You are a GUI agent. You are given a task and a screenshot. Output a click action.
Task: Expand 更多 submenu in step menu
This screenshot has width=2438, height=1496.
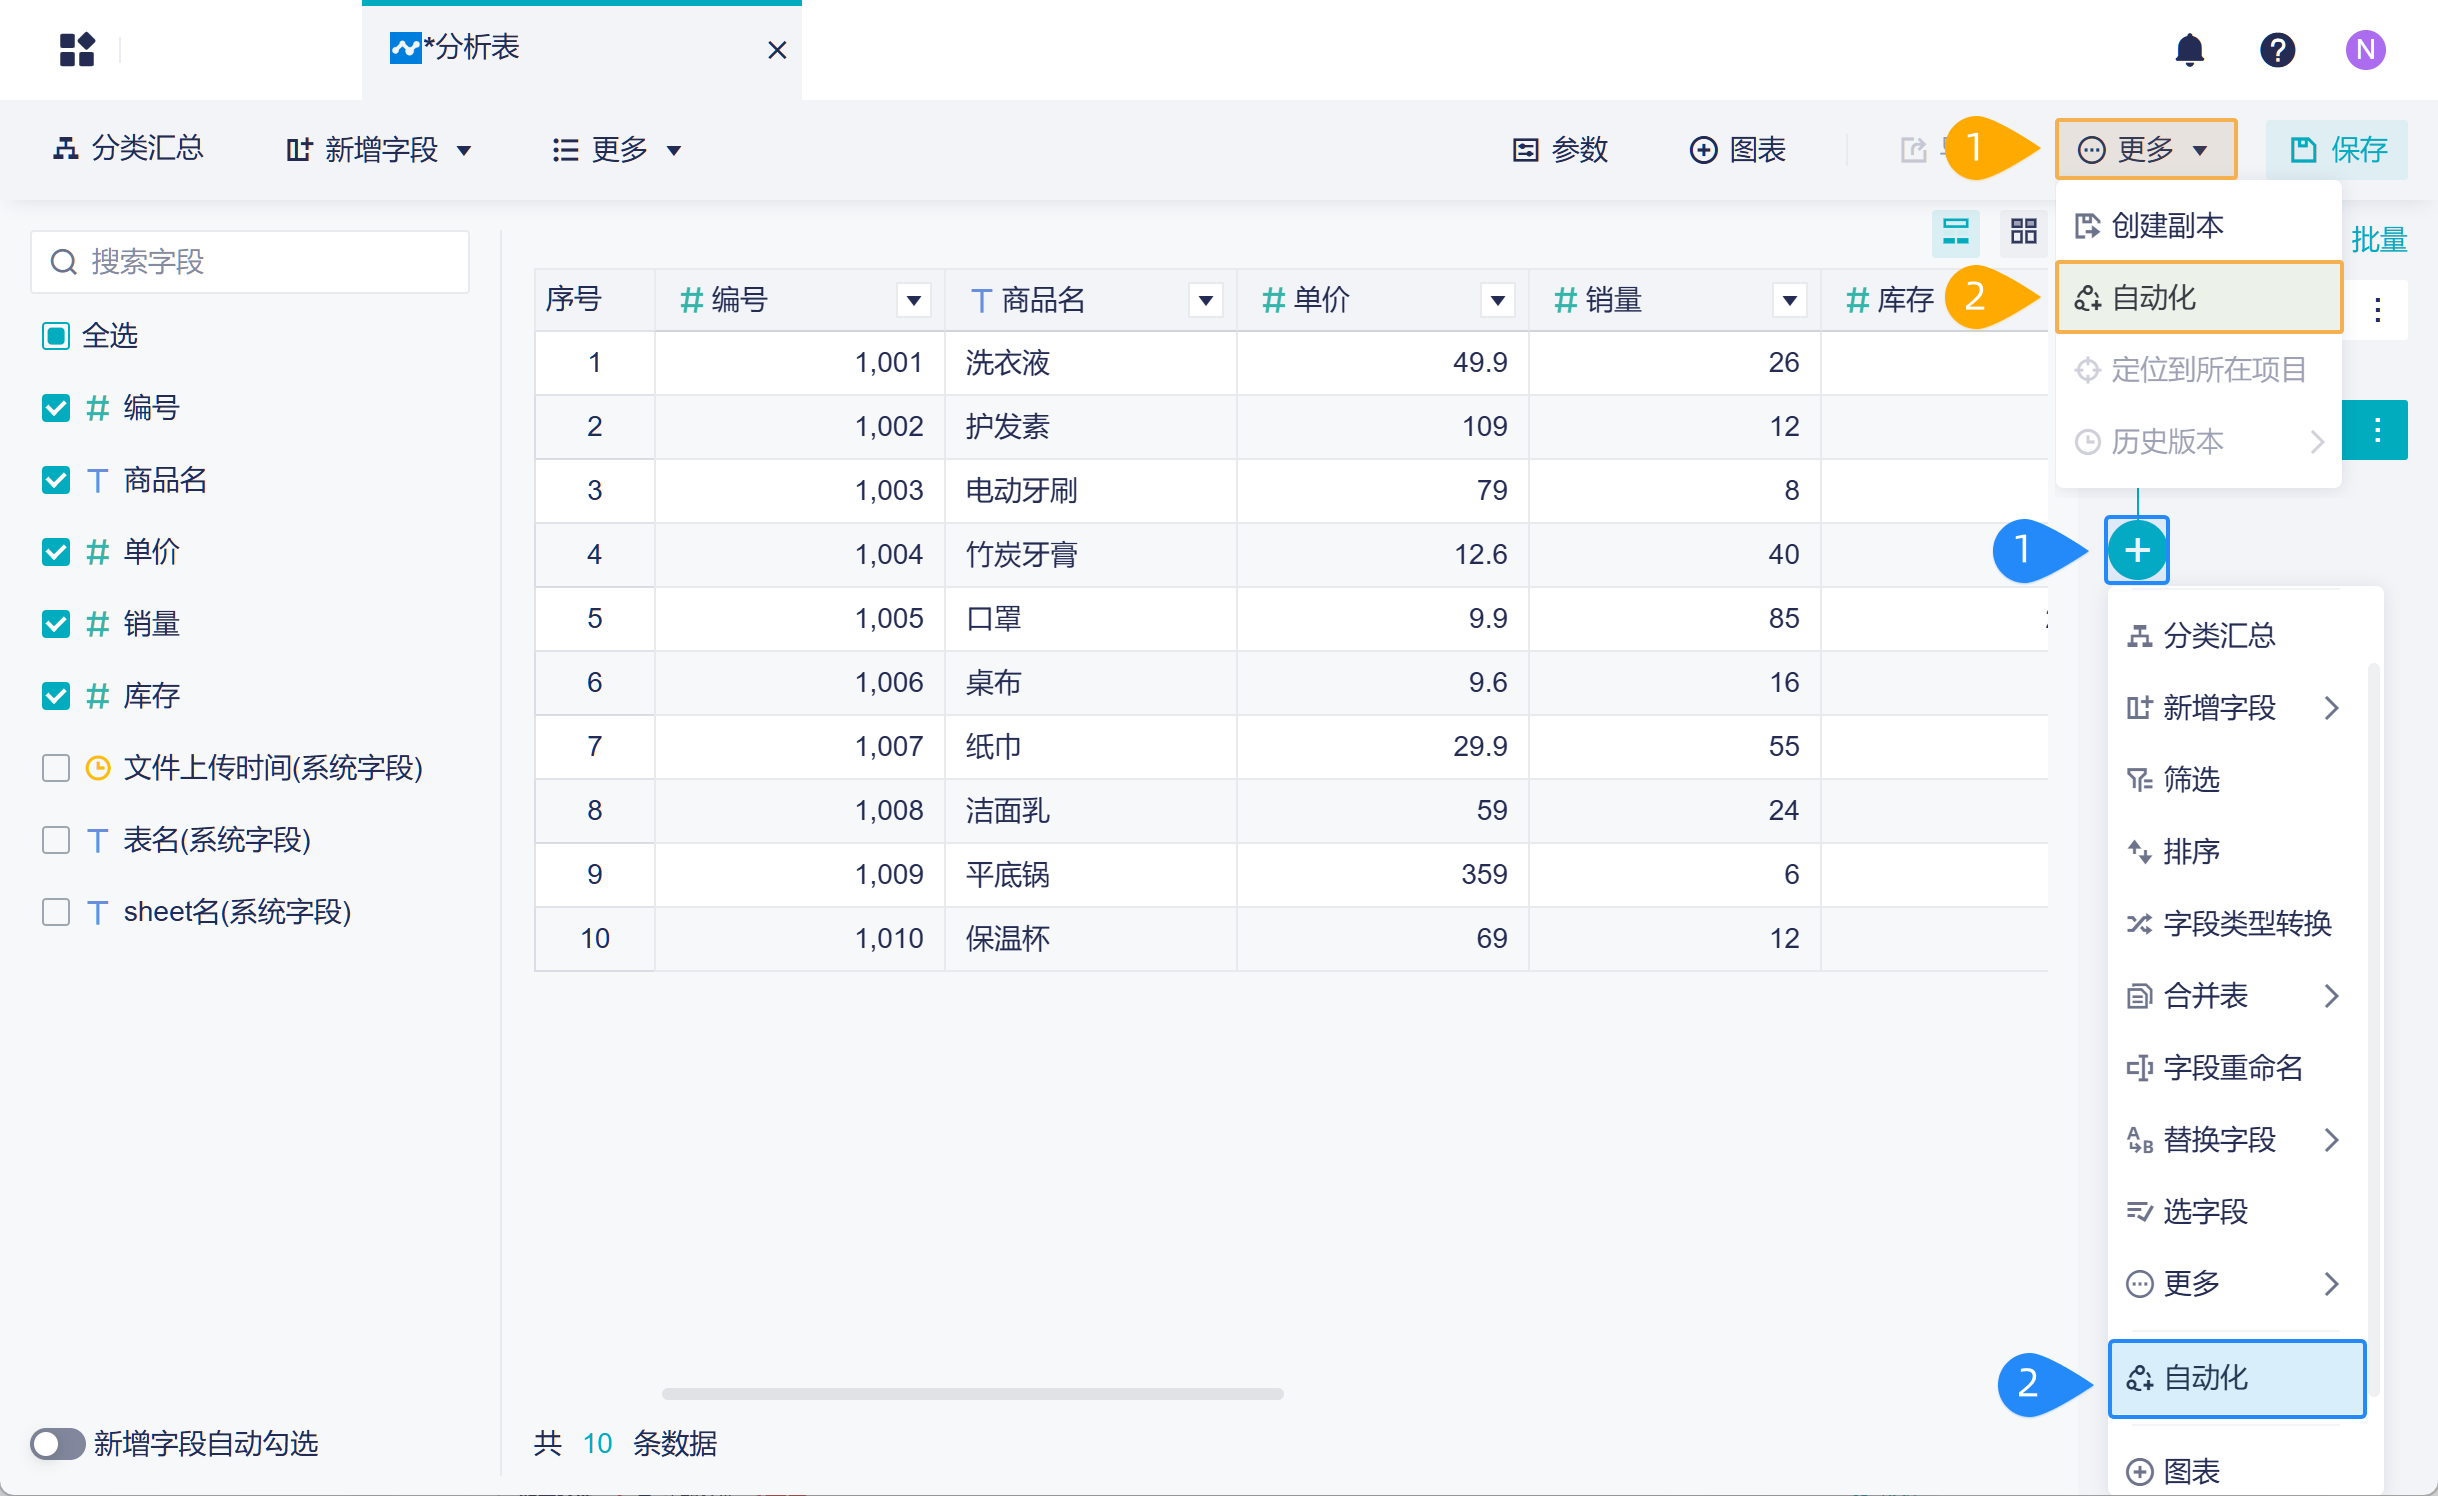(2236, 1283)
